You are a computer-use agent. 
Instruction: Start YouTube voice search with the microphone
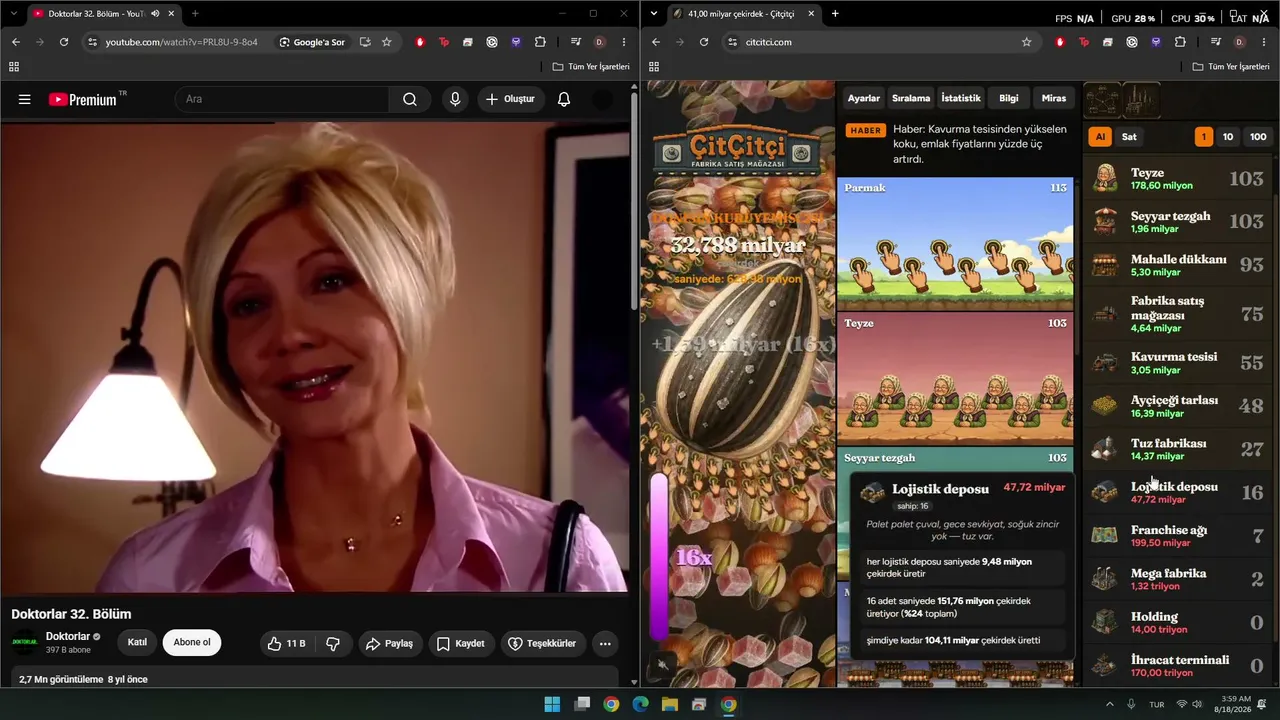point(455,99)
